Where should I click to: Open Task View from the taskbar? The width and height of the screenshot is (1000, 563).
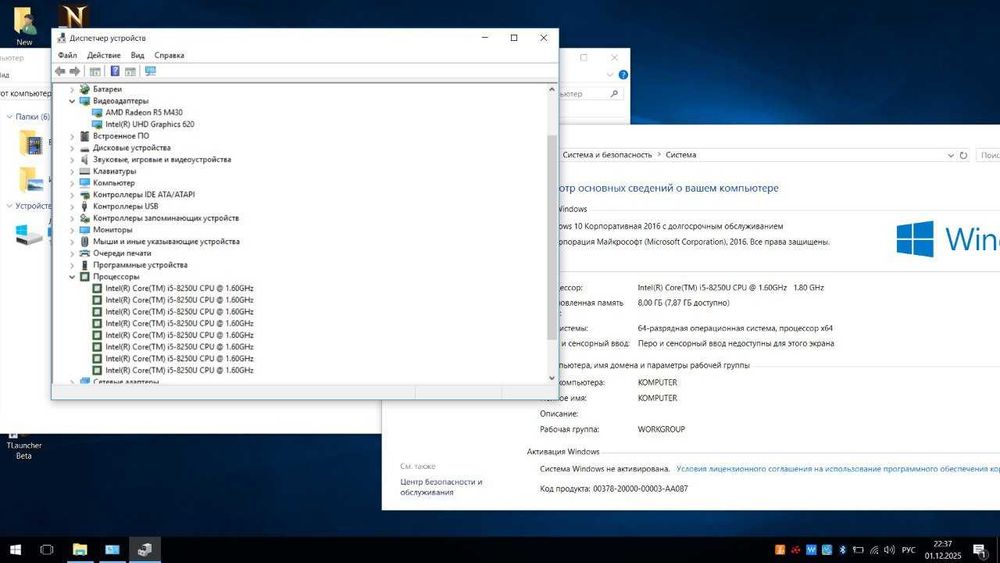click(x=47, y=550)
